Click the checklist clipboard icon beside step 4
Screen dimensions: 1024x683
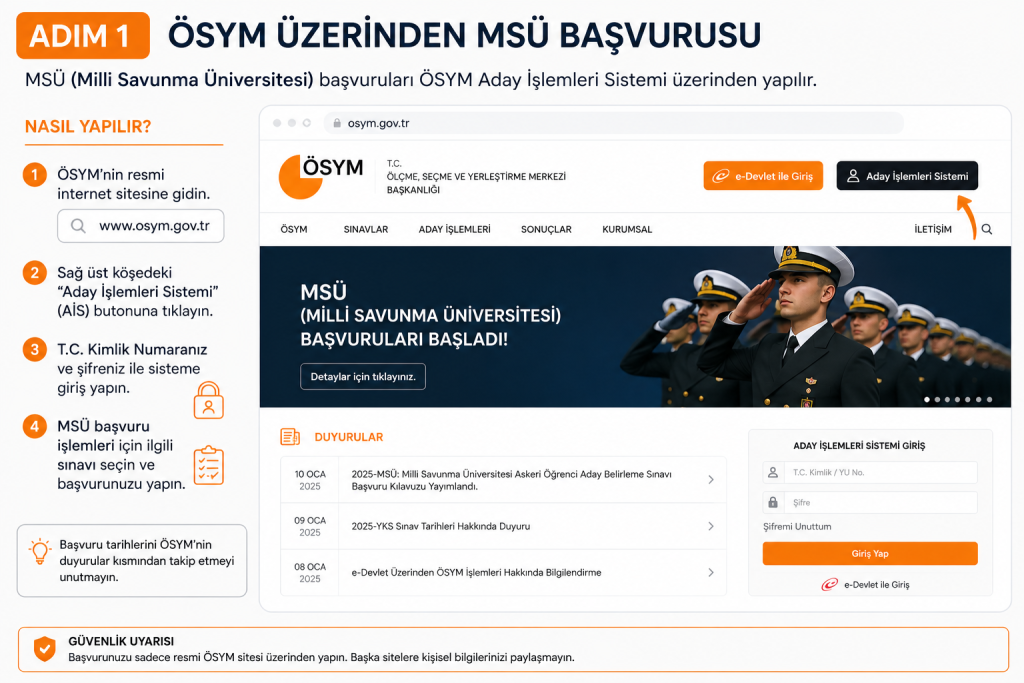[209, 466]
